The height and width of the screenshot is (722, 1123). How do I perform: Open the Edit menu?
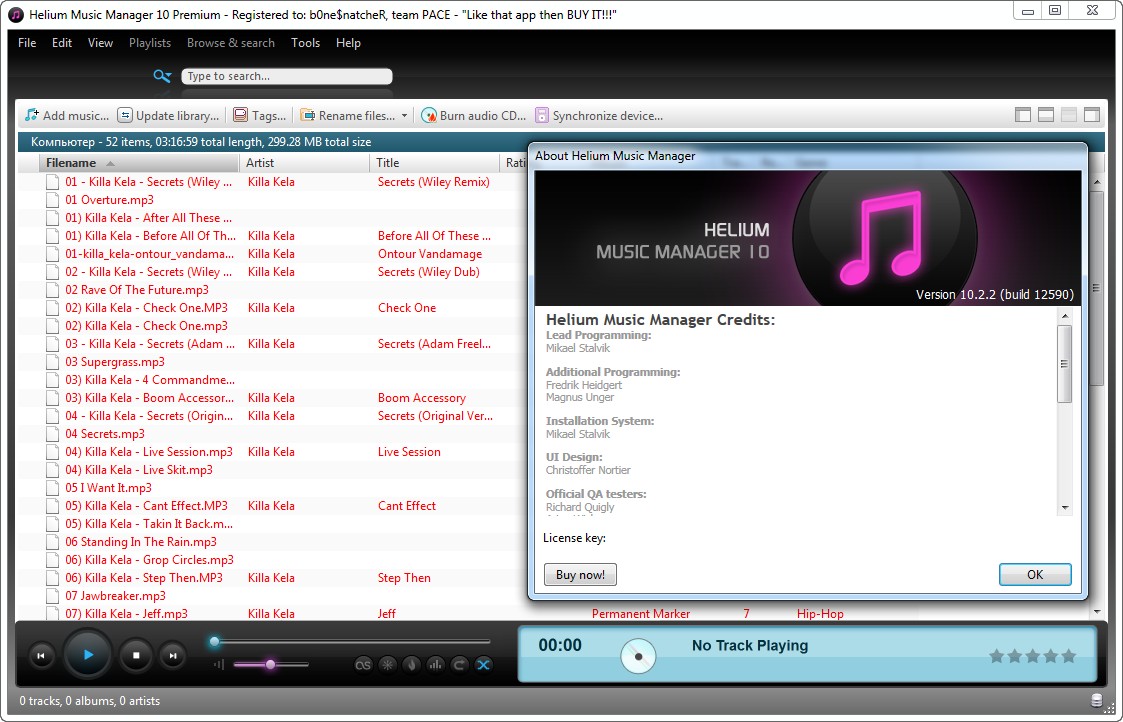(62, 43)
